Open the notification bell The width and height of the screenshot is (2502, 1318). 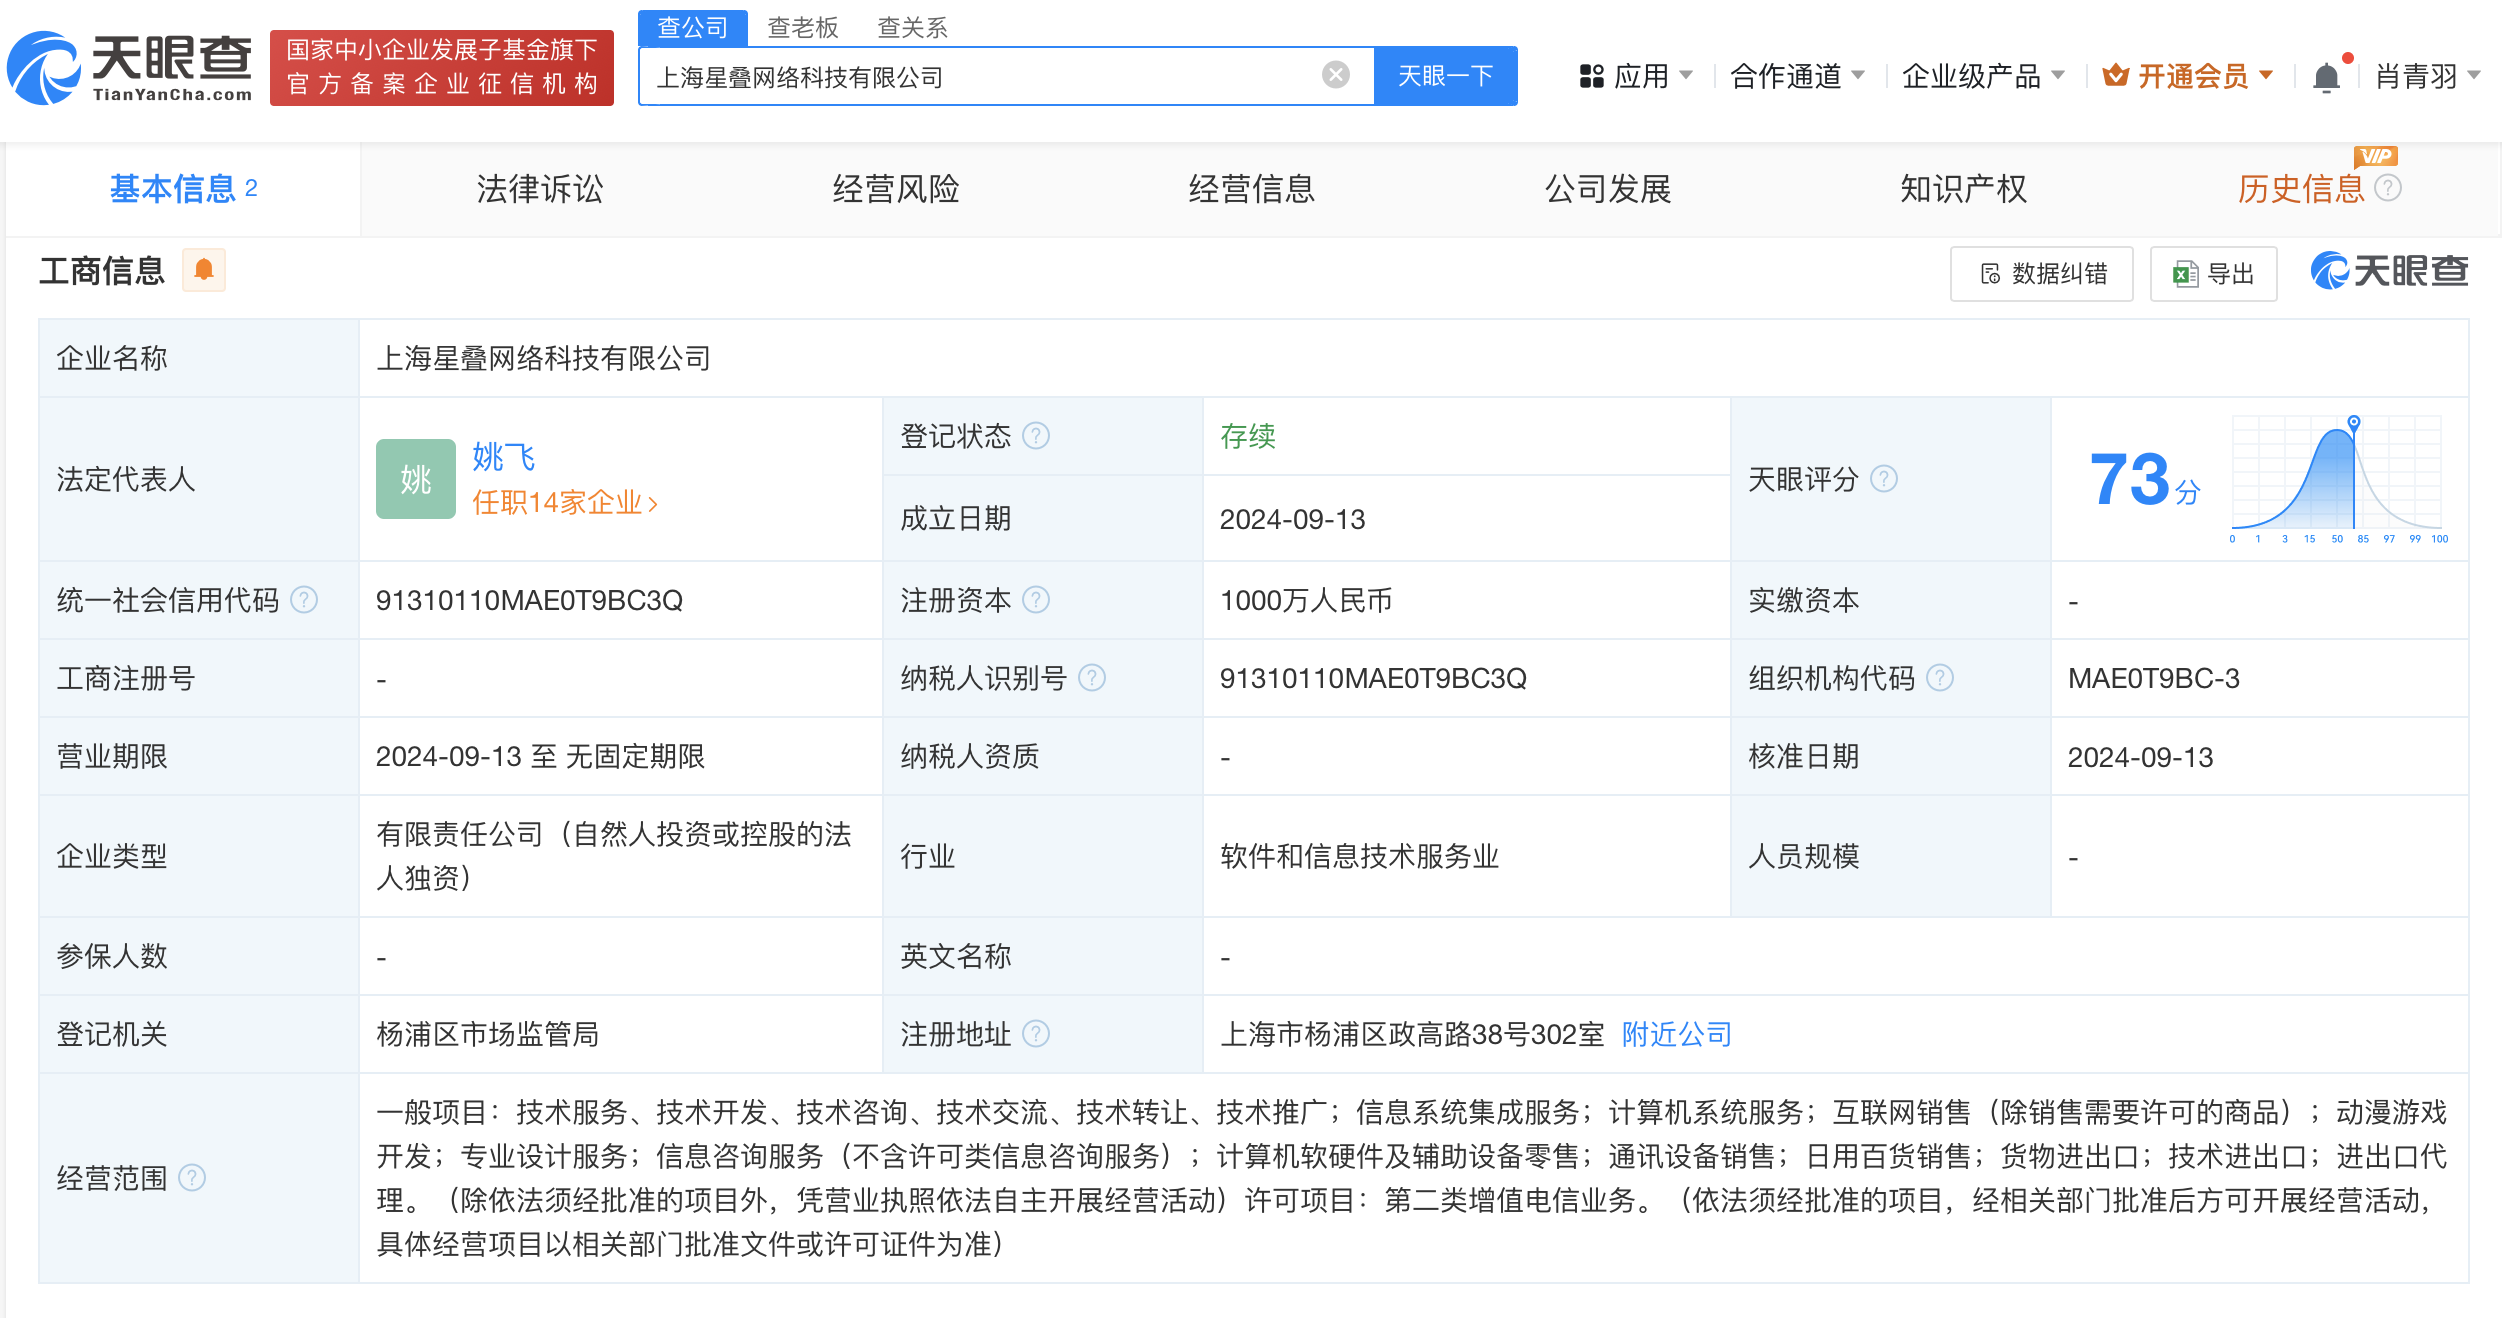click(2327, 75)
